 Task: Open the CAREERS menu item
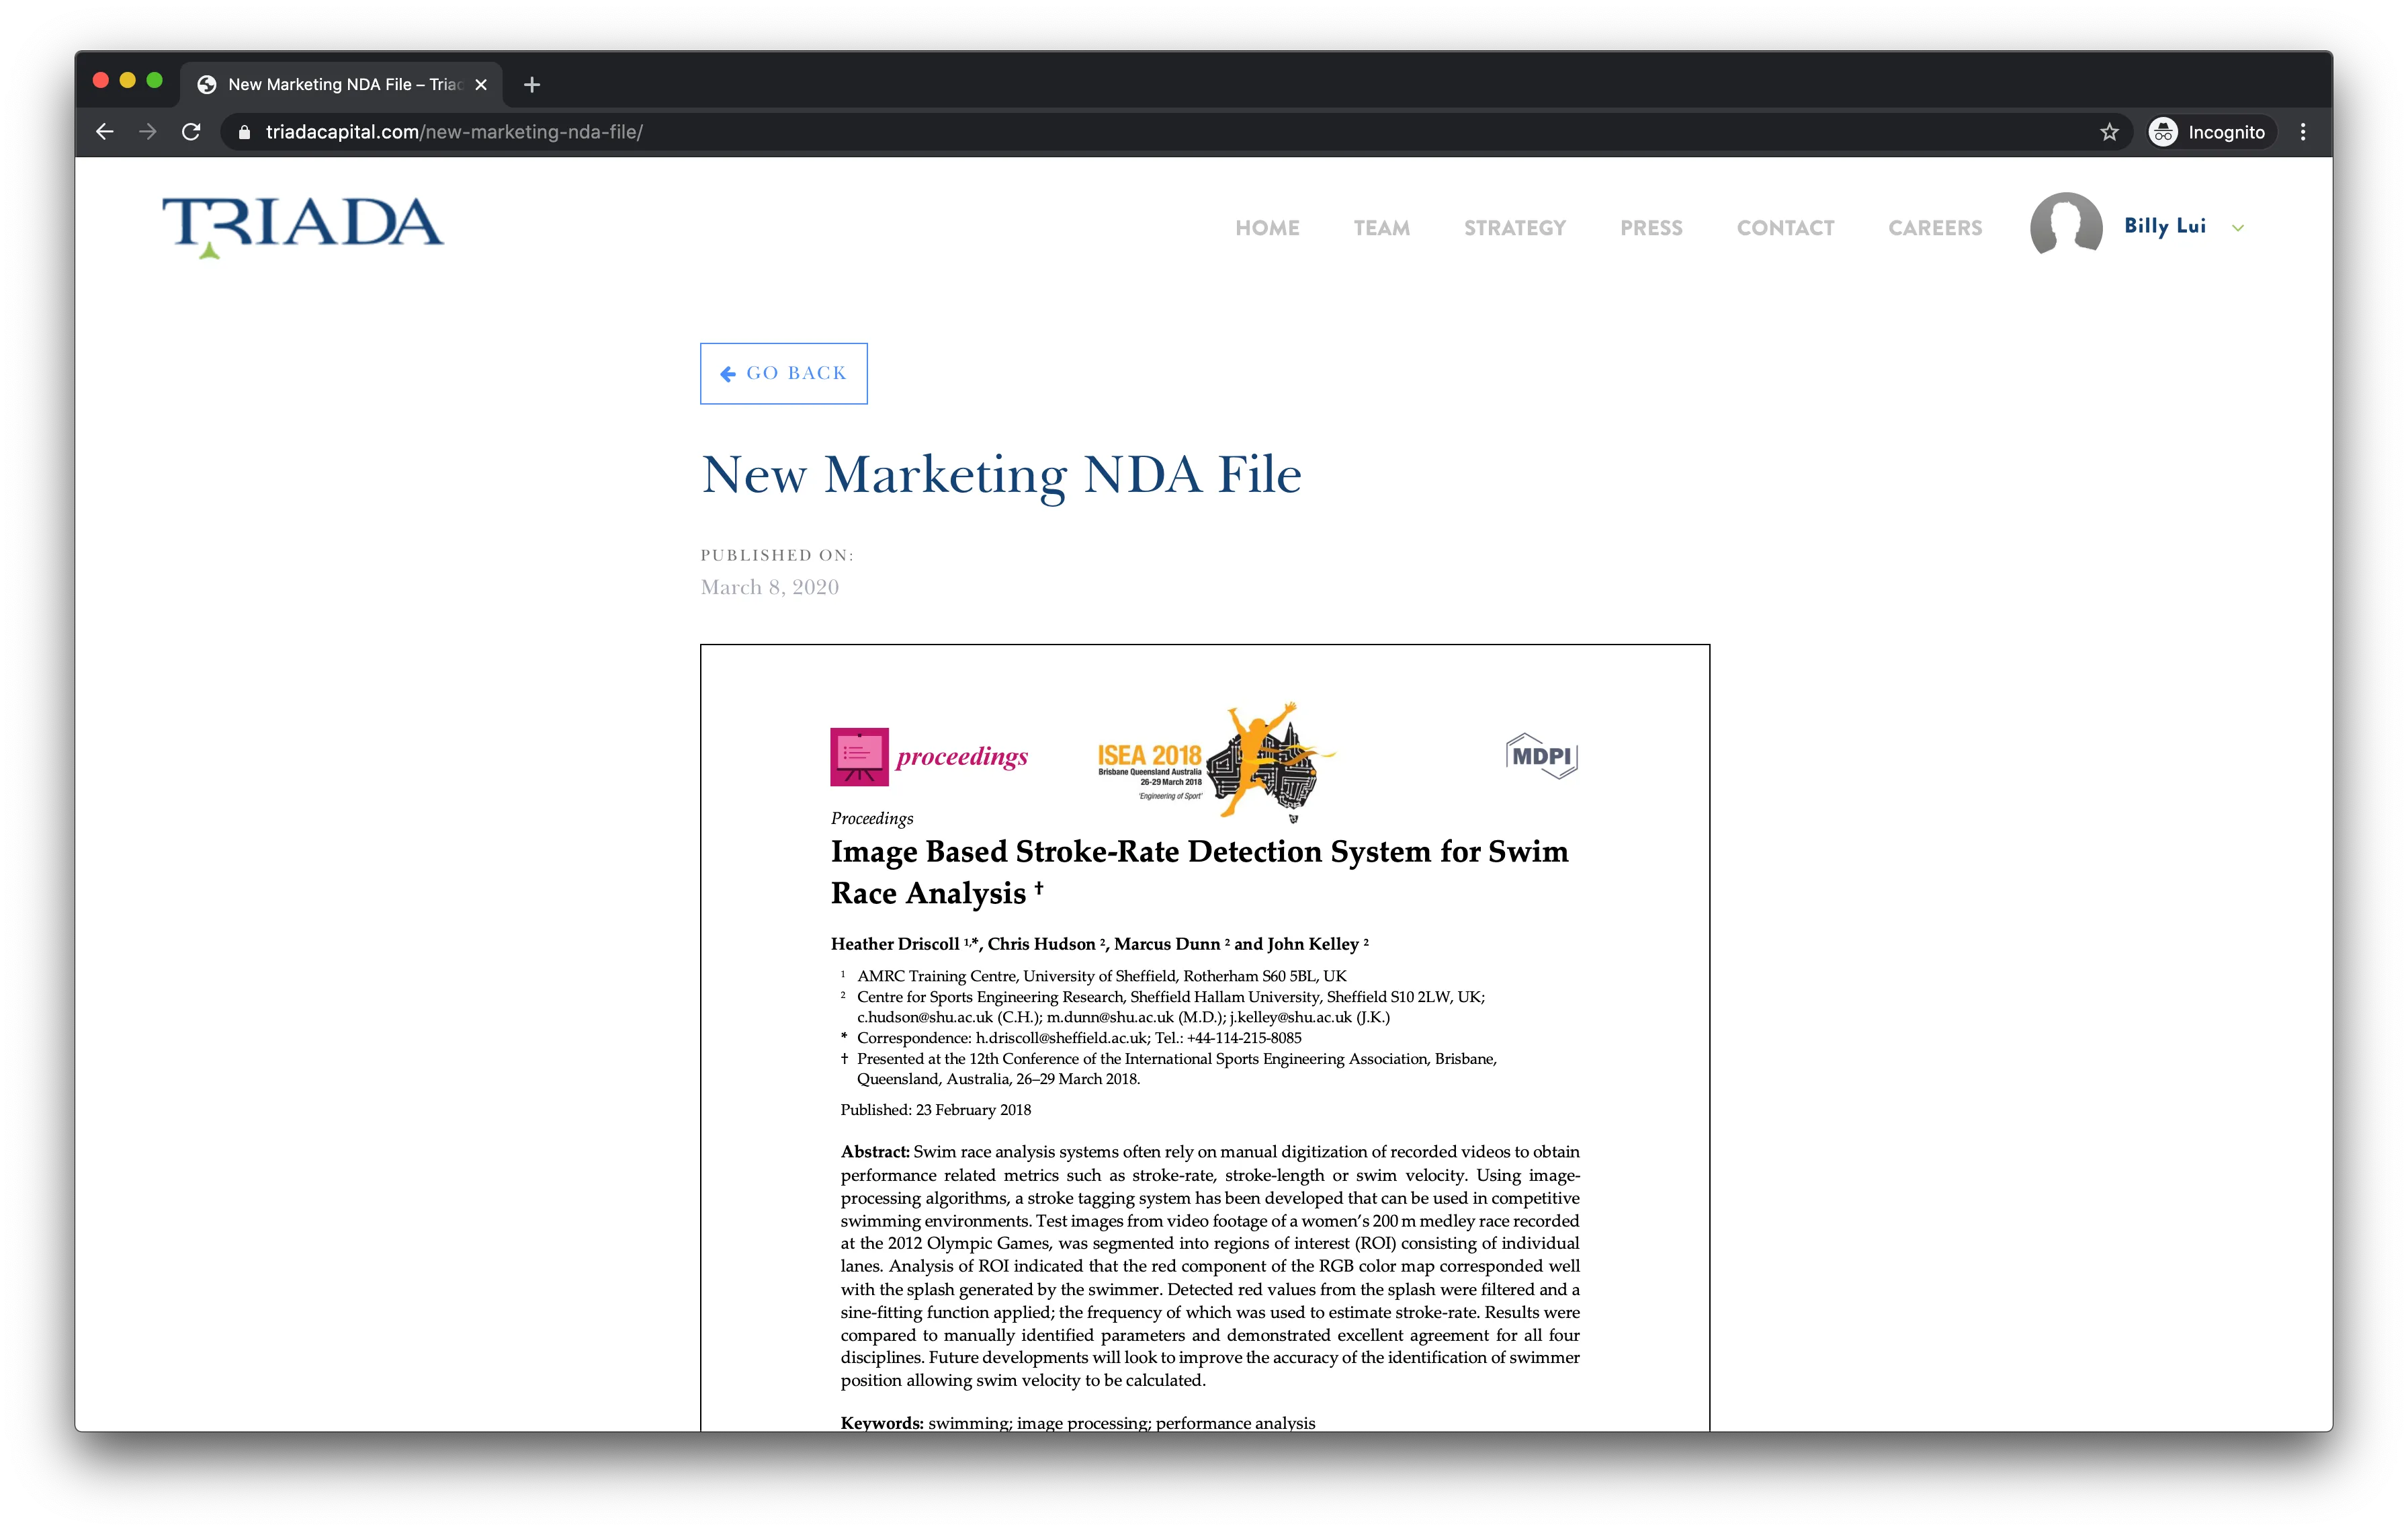pos(1935,228)
